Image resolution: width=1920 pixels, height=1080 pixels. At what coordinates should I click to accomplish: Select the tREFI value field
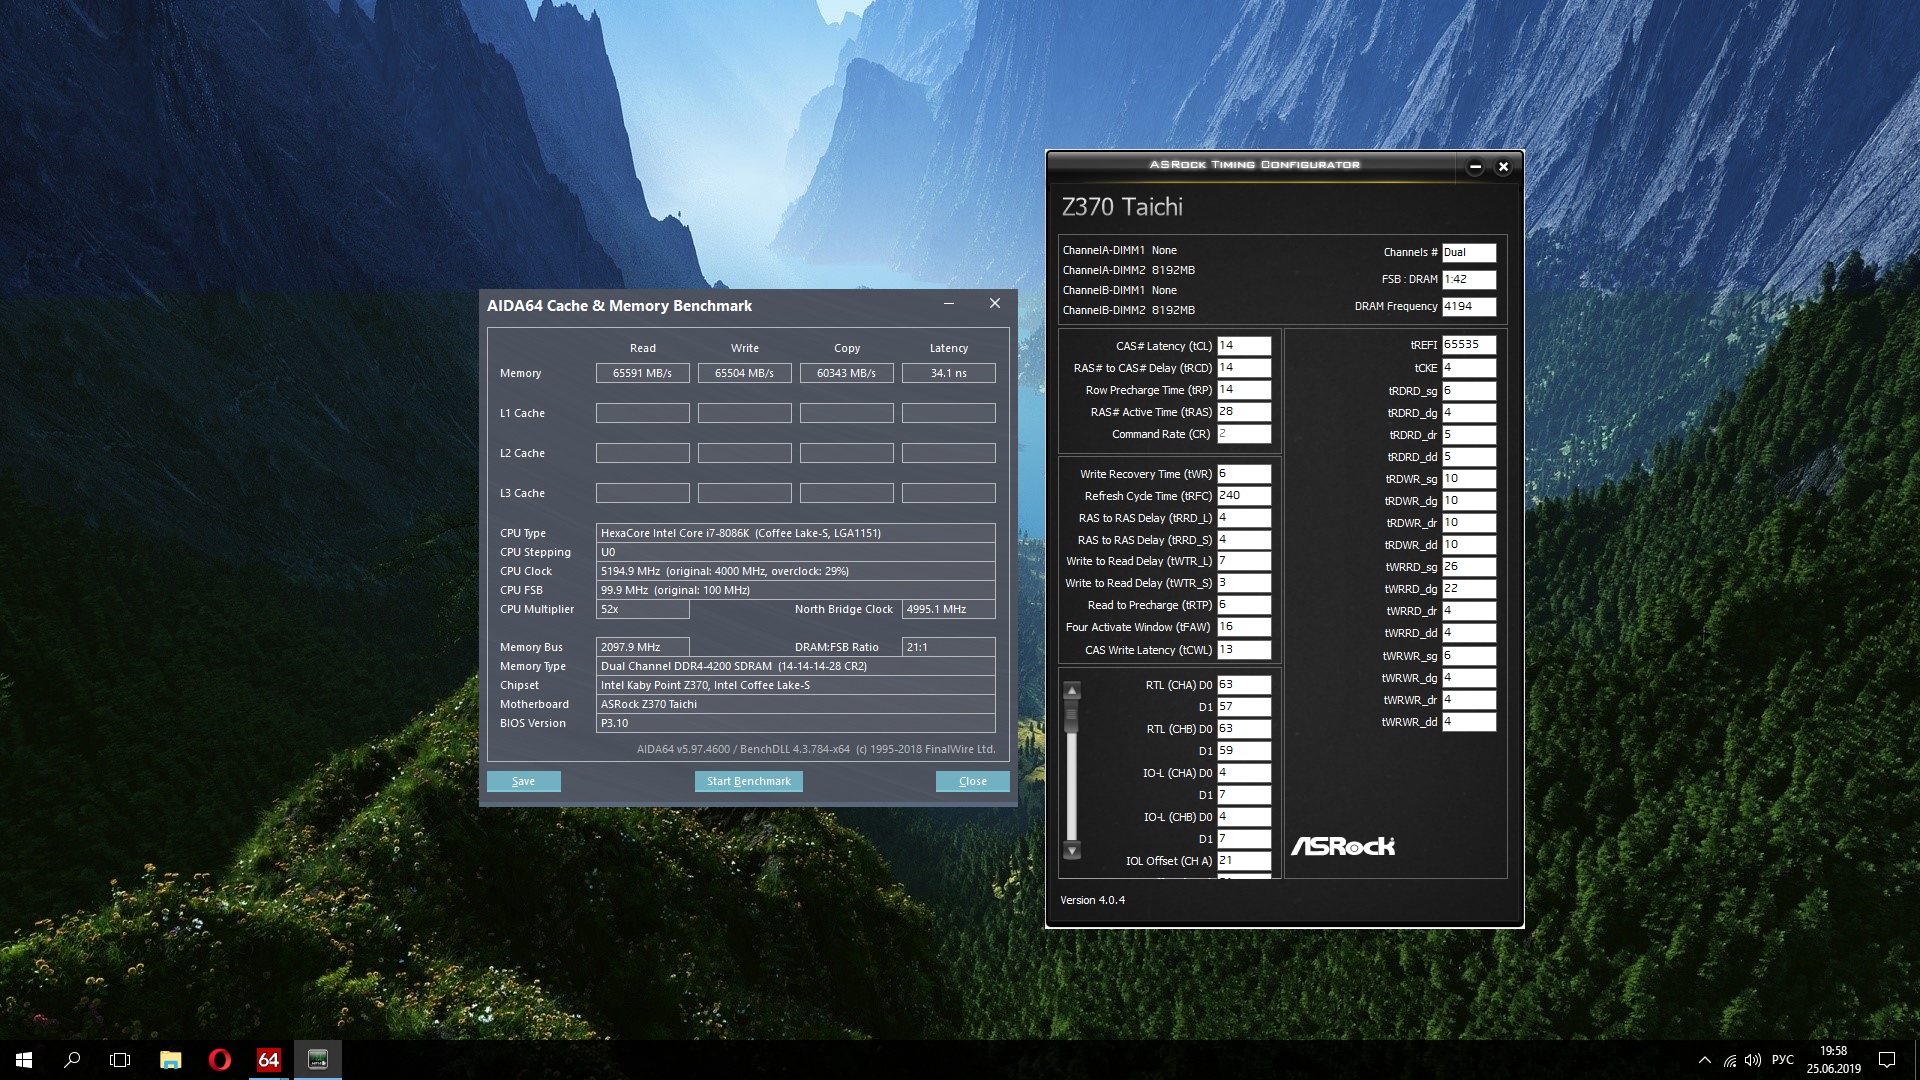pos(1468,345)
